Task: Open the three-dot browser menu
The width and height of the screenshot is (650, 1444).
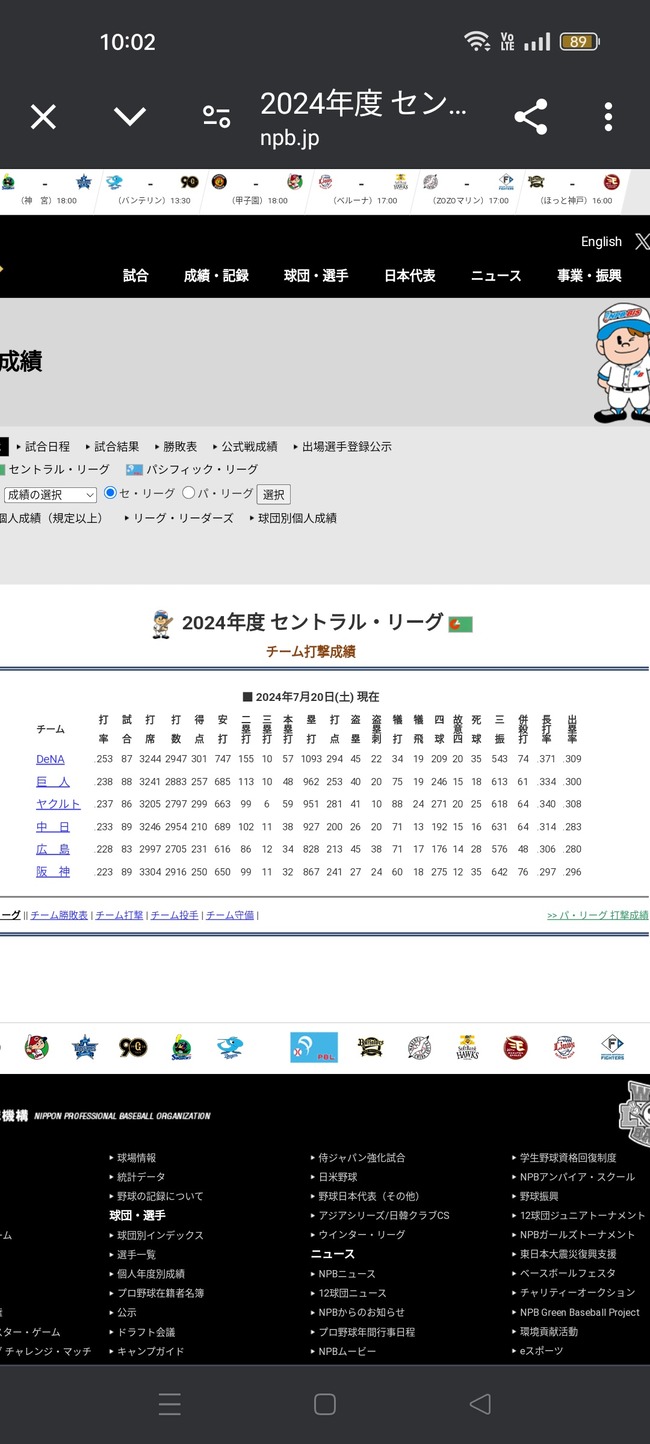Action: 608,117
